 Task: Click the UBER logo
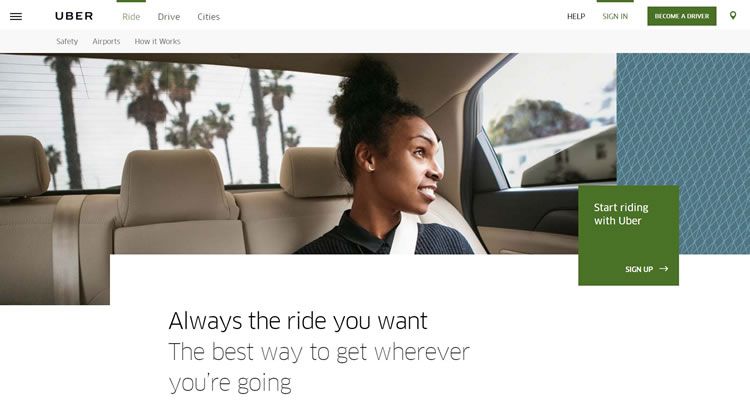point(74,16)
